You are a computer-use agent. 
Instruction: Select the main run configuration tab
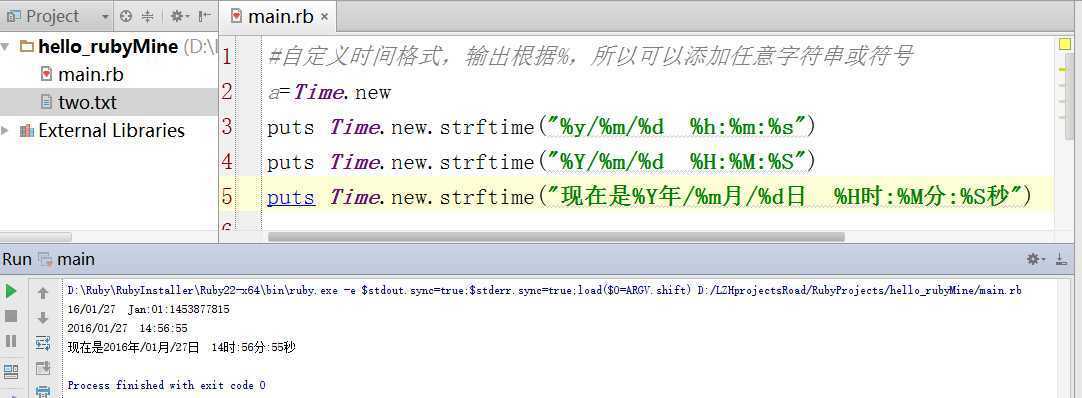pos(67,259)
